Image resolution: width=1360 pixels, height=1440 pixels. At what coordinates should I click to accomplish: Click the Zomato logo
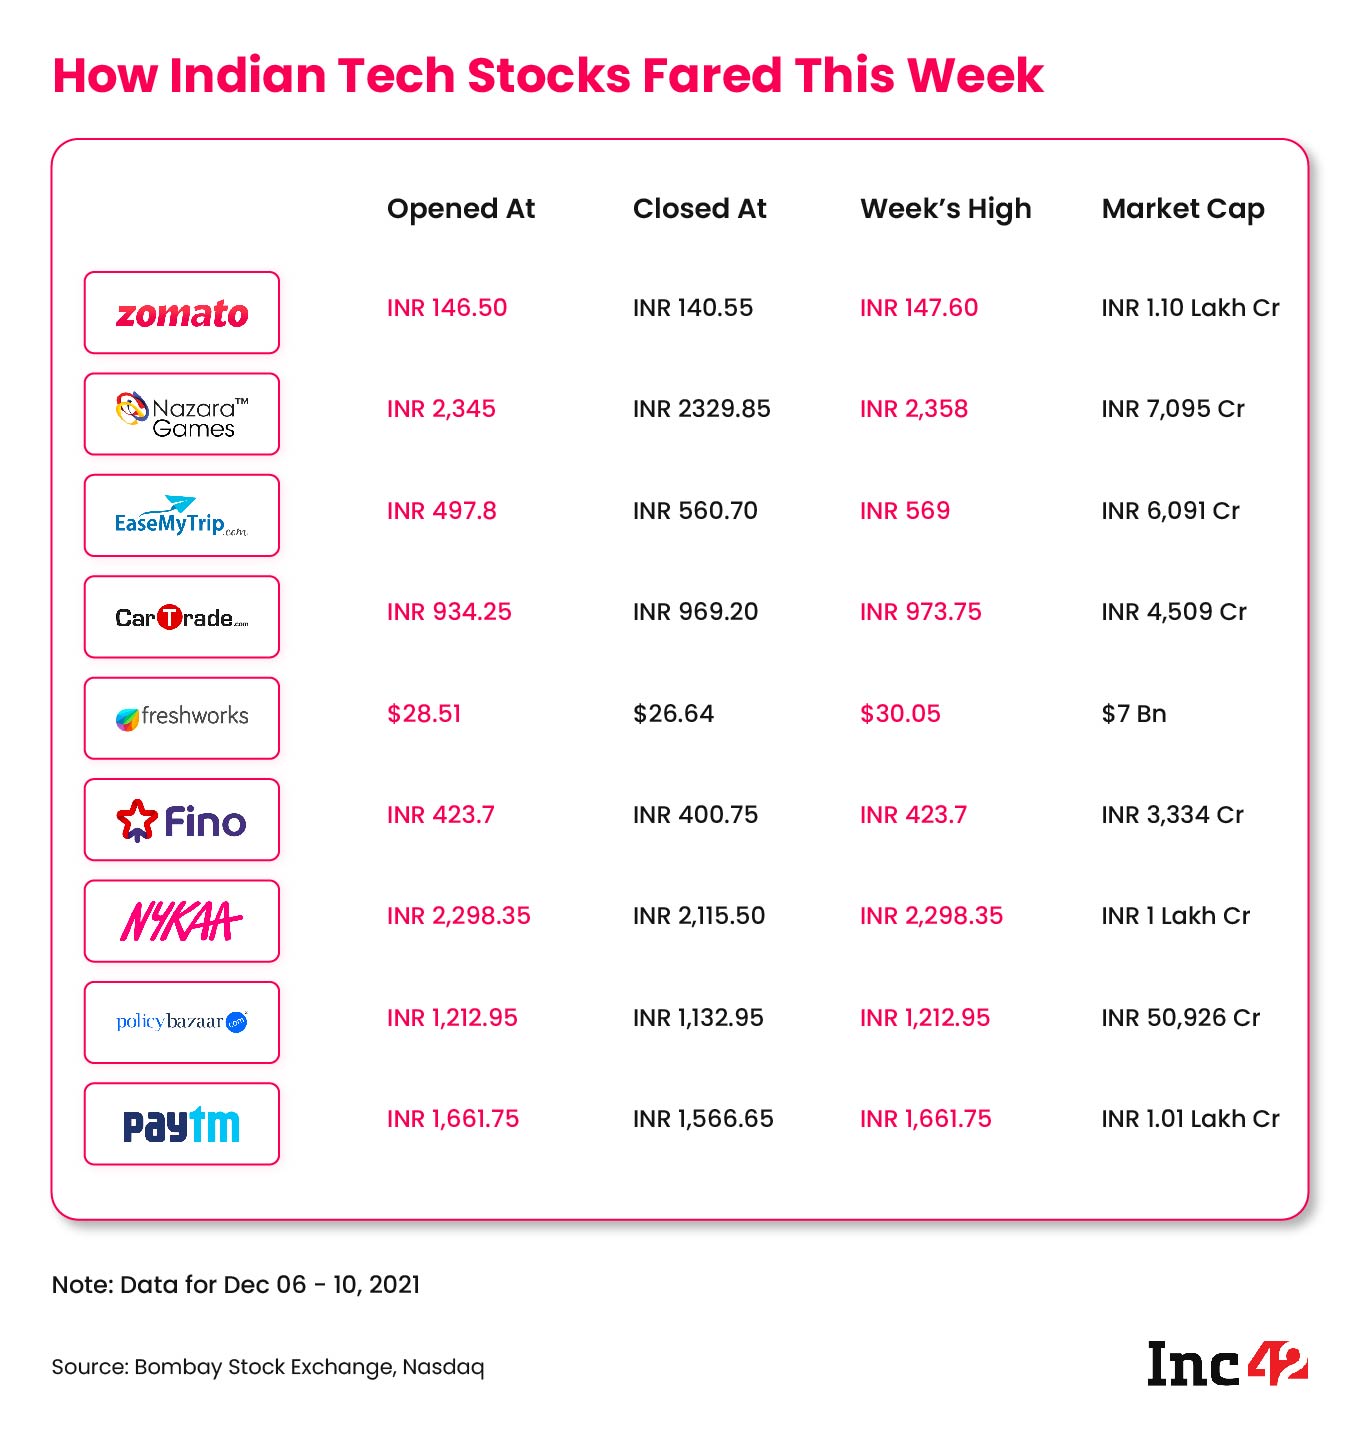181,313
